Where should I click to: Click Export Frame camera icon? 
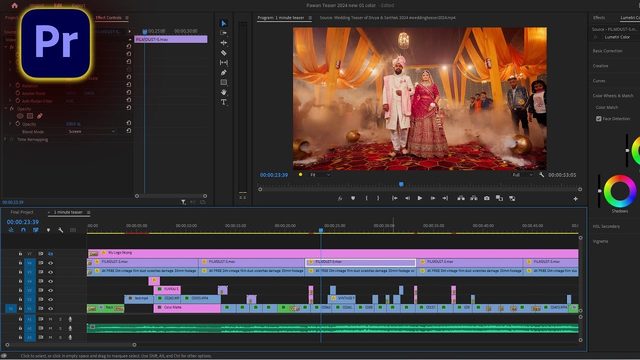click(487, 198)
